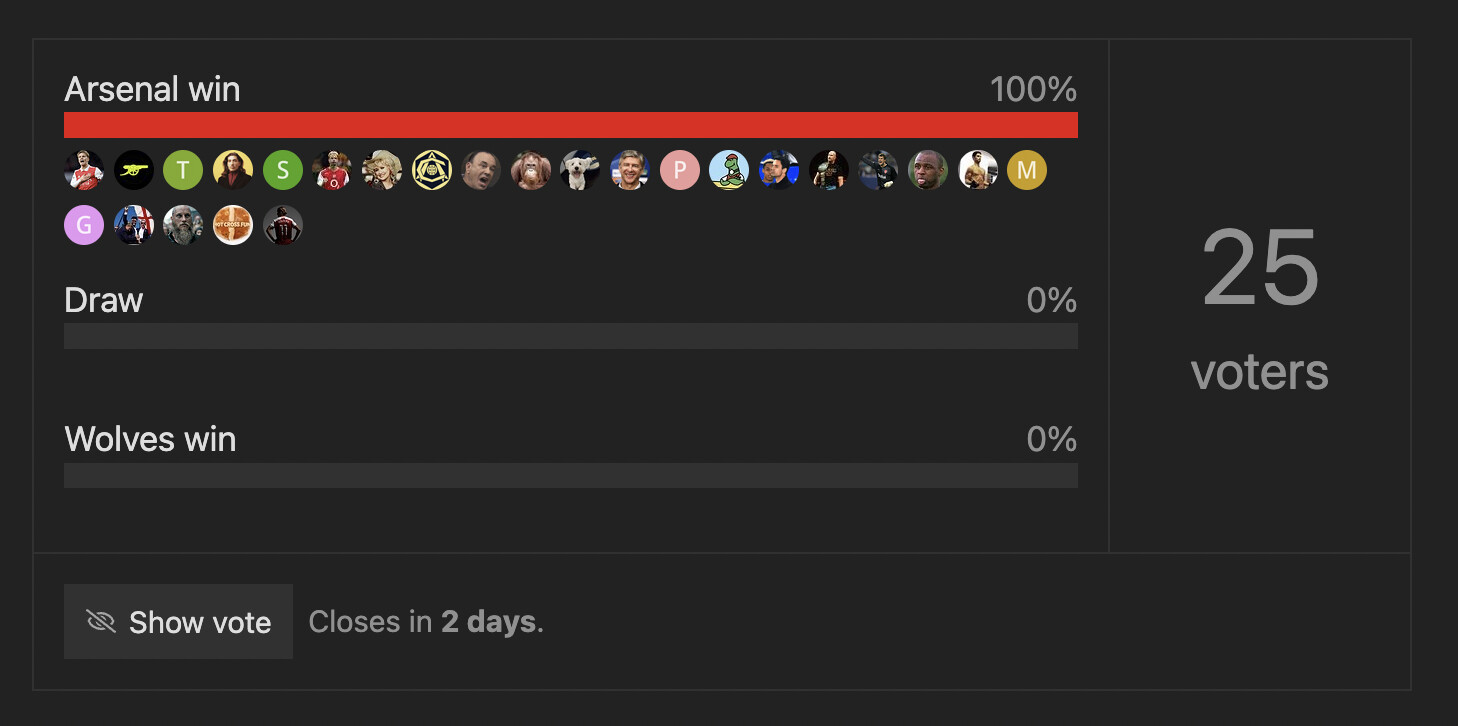Open the green 'T' letter avatar
This screenshot has width=1458, height=726.
(183, 170)
